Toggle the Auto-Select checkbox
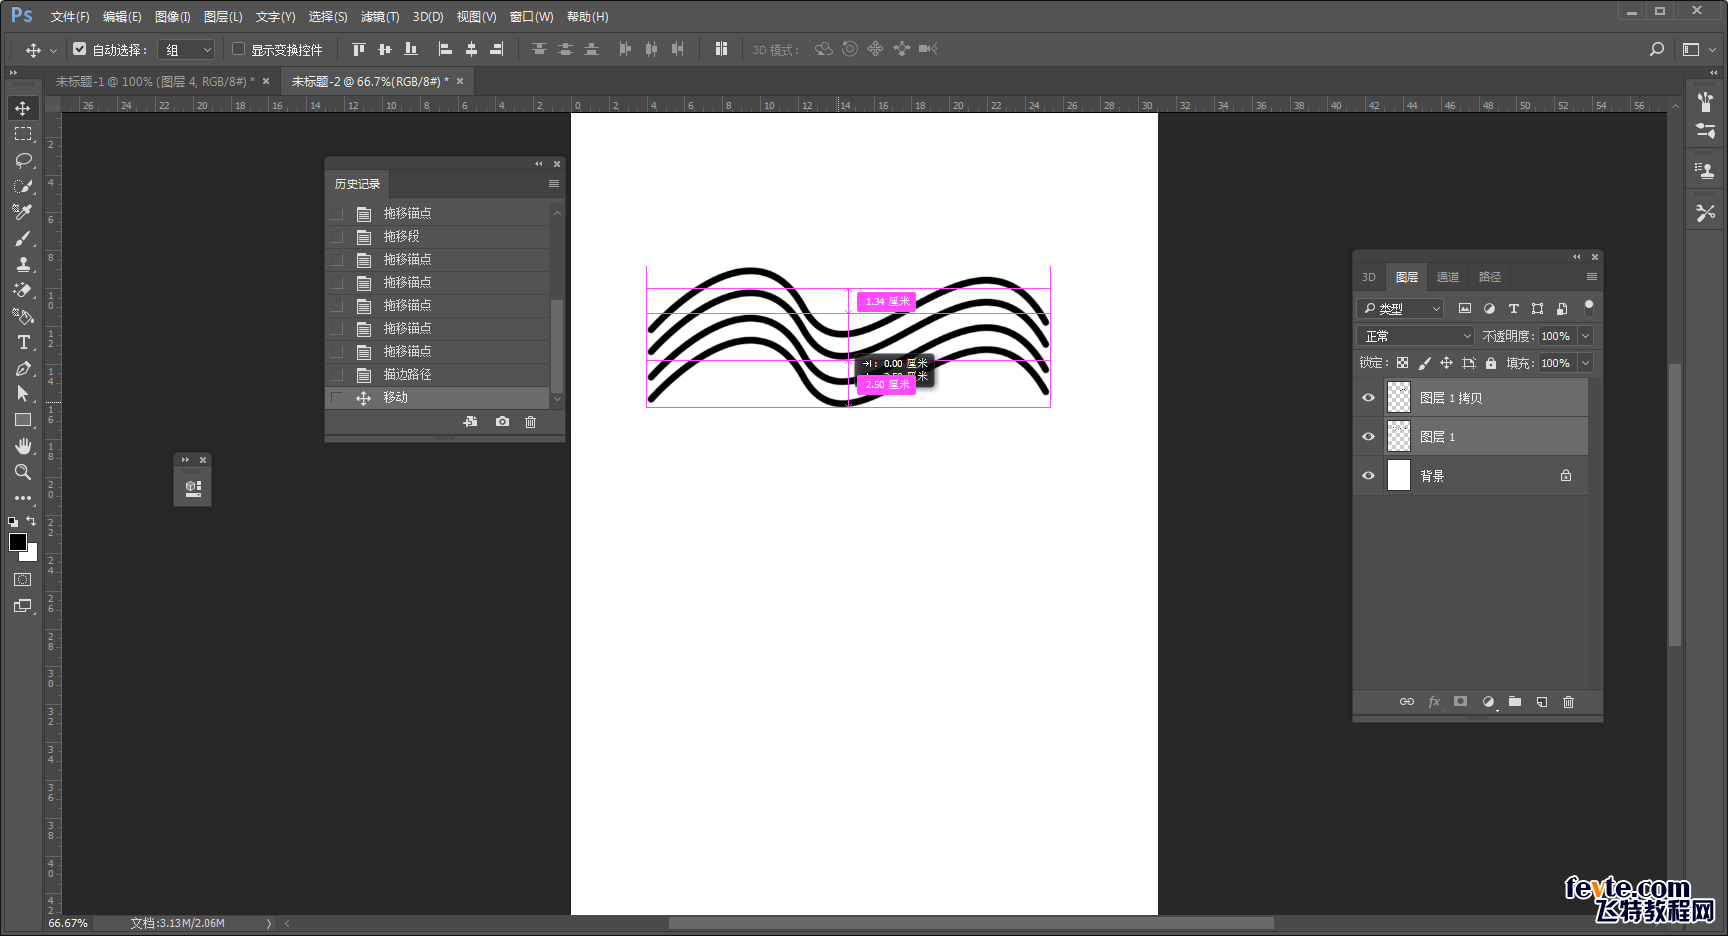This screenshot has width=1728, height=936. click(80, 49)
